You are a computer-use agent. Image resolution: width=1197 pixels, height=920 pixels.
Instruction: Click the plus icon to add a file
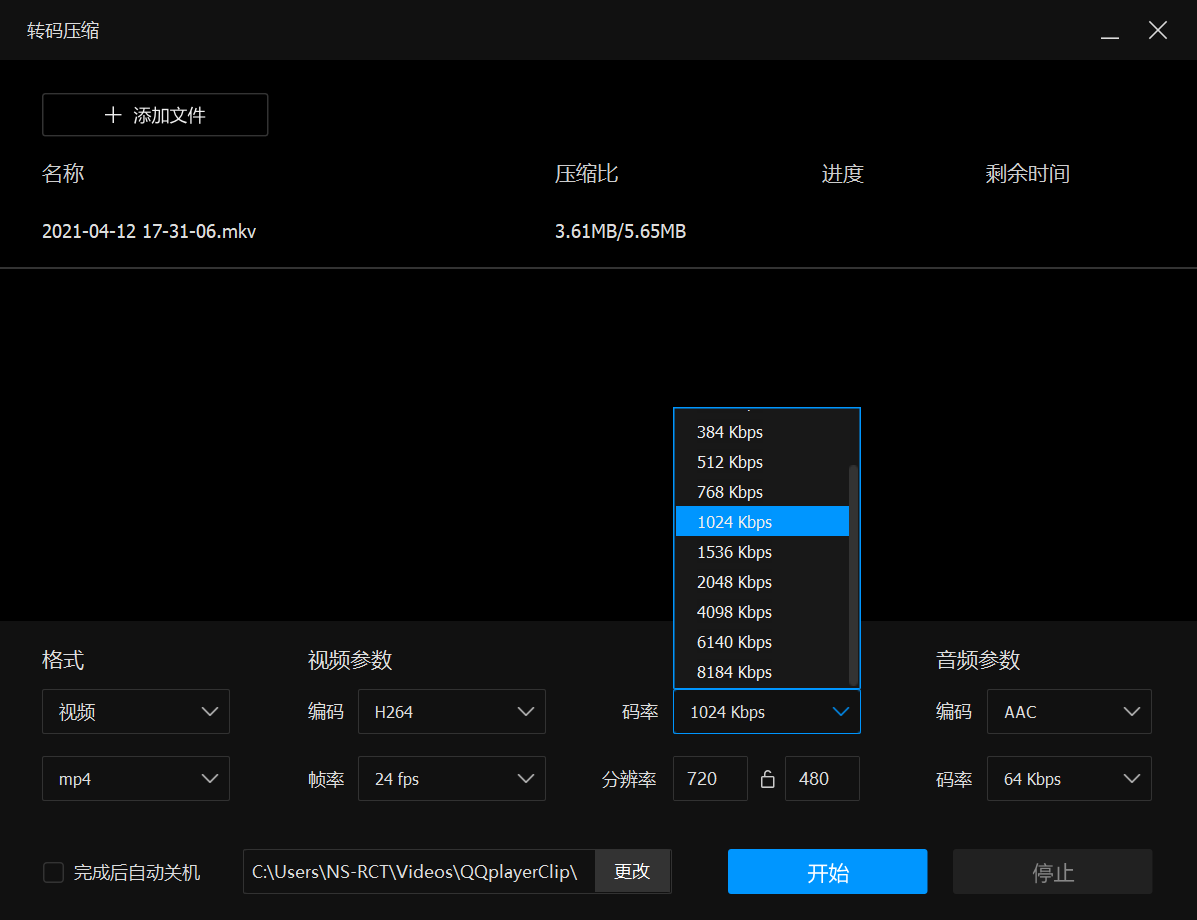point(112,114)
